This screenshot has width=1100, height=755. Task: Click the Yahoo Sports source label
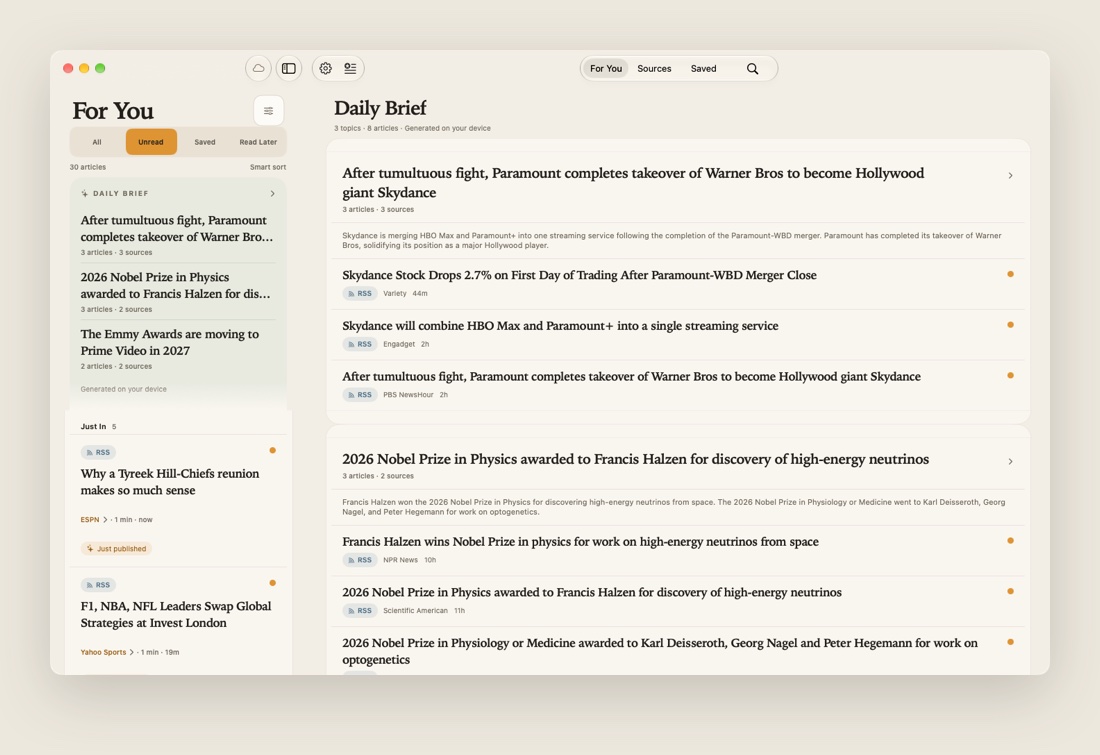(x=103, y=653)
